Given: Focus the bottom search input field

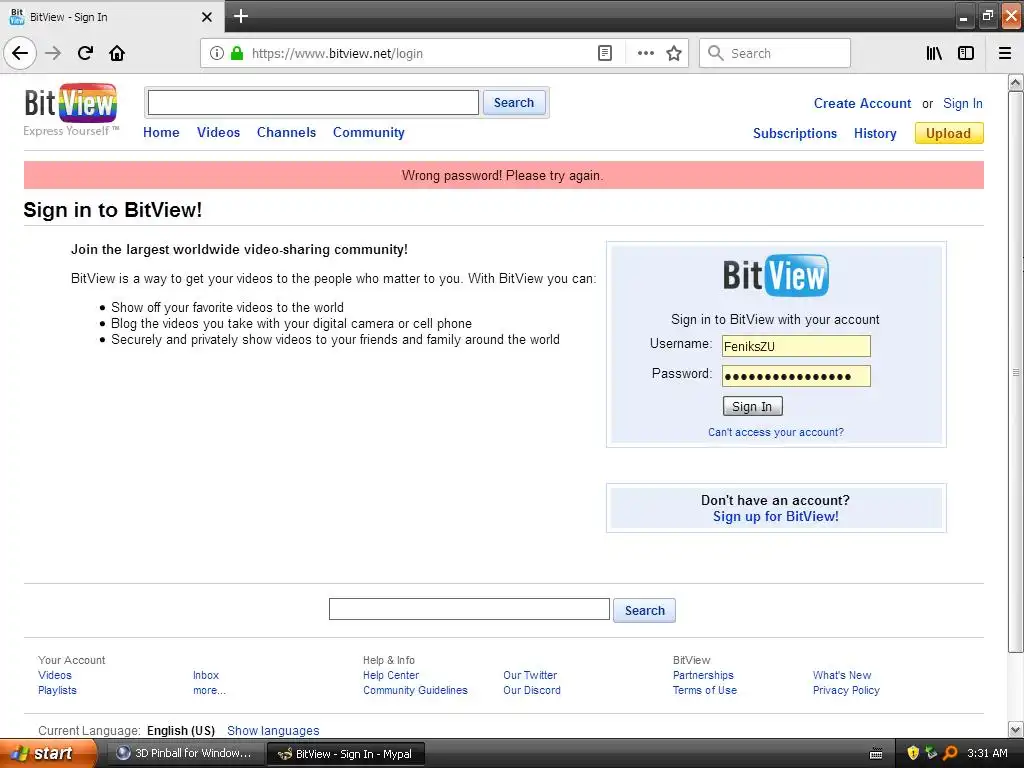Looking at the screenshot, I should (x=469, y=609).
